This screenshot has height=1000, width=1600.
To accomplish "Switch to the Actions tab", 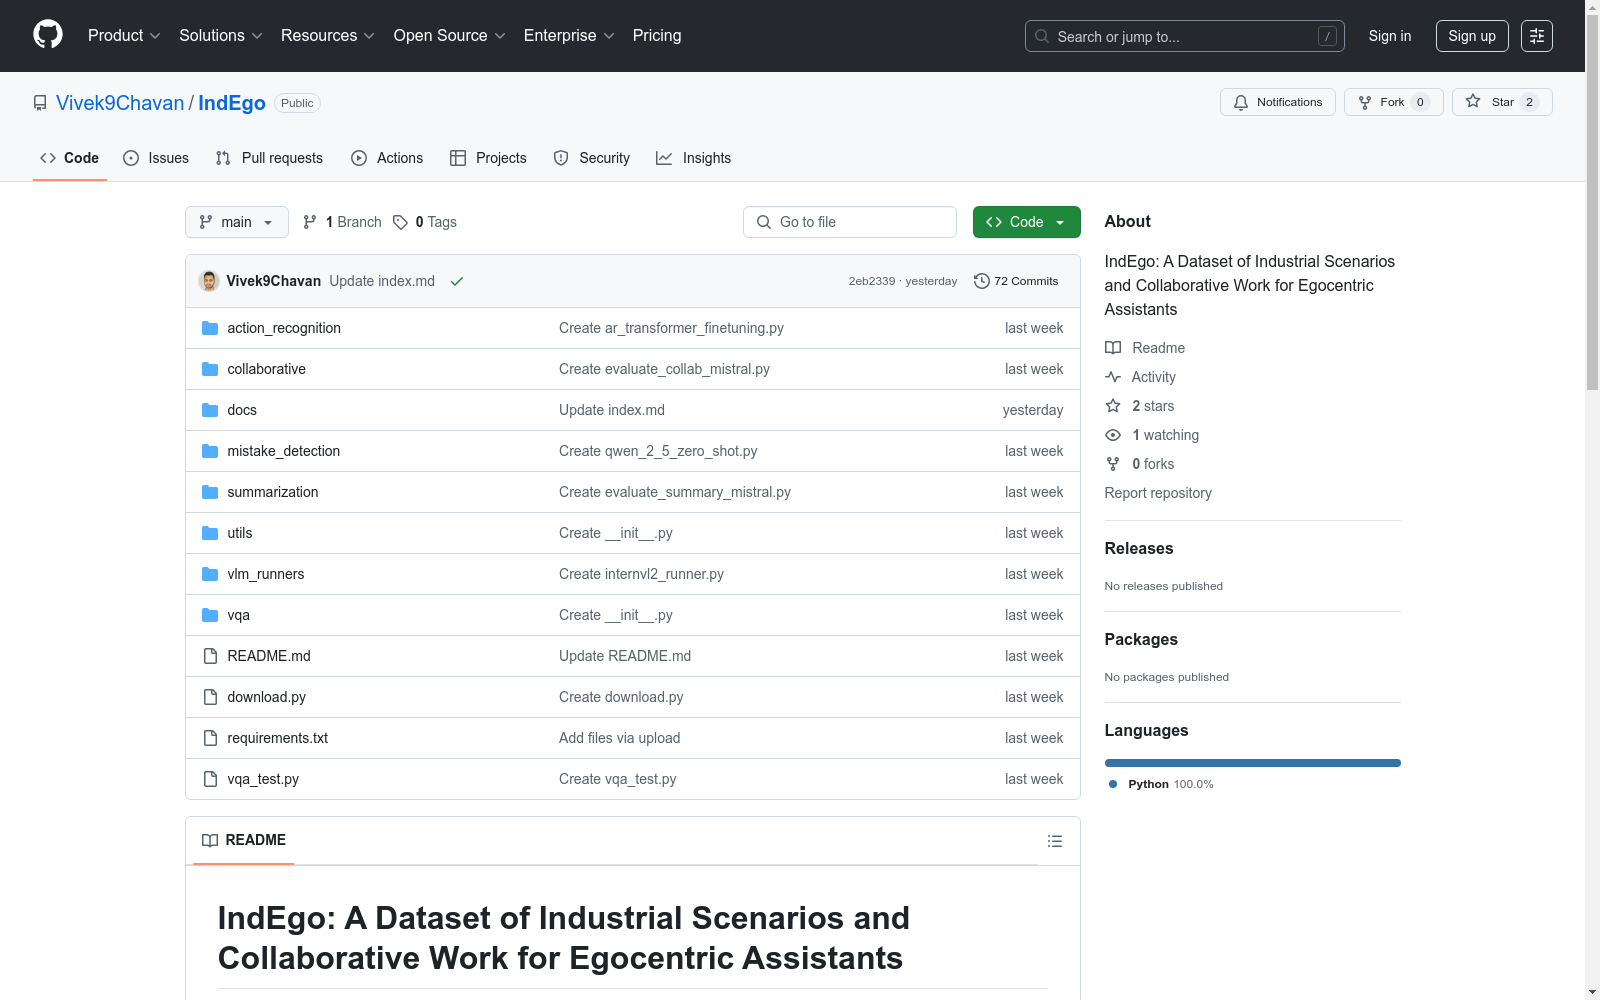I will pyautogui.click(x=387, y=158).
